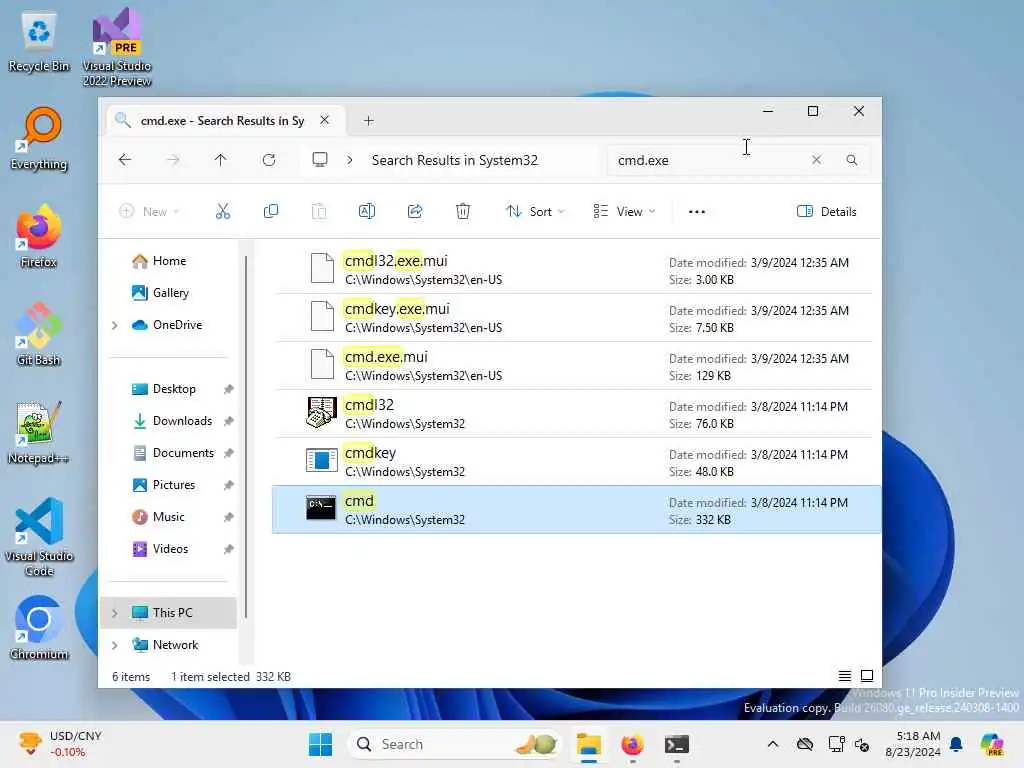Open the View dropdown menu
This screenshot has width=1024, height=768.
[x=624, y=211]
